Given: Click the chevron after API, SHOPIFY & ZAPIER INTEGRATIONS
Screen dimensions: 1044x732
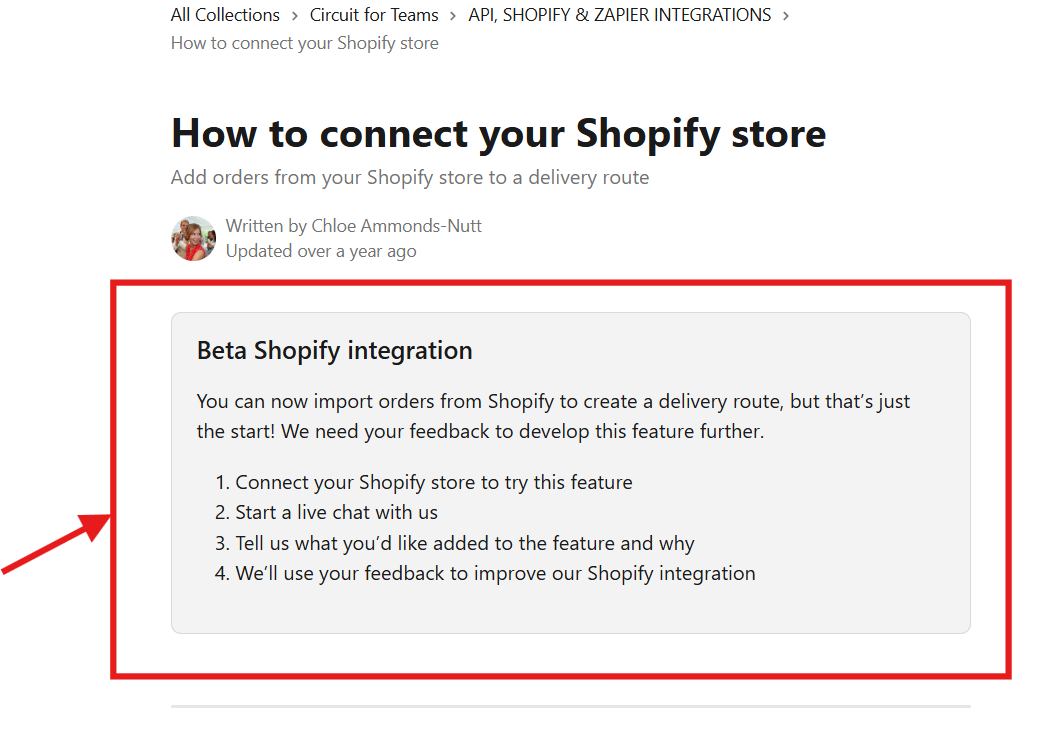Looking at the screenshot, I should (x=786, y=15).
